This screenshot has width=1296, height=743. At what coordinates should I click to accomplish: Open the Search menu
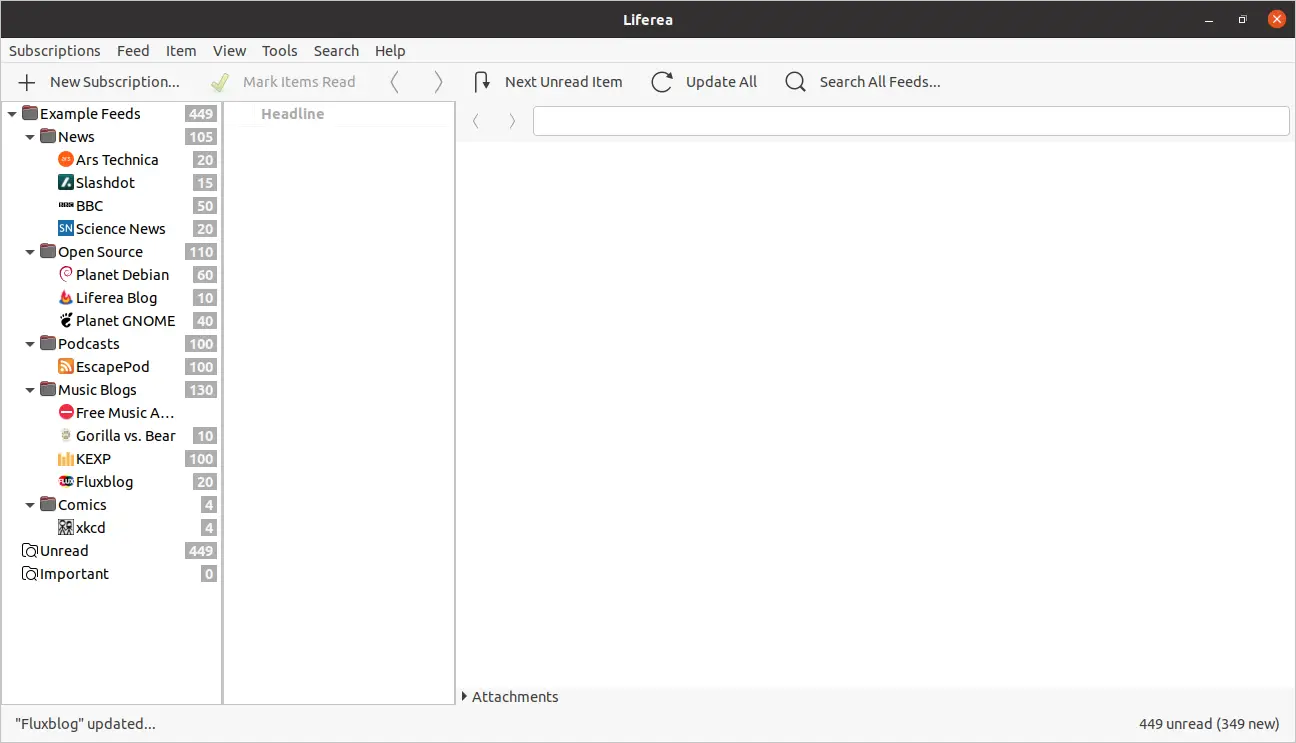click(336, 51)
